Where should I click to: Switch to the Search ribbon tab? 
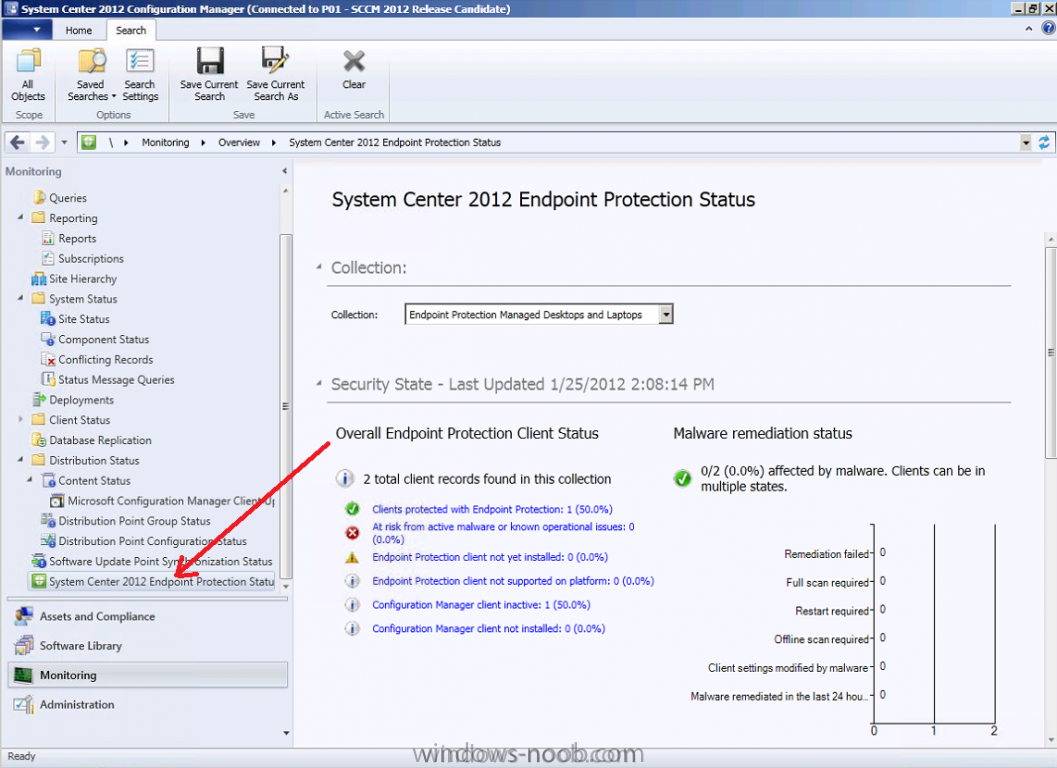(x=131, y=30)
